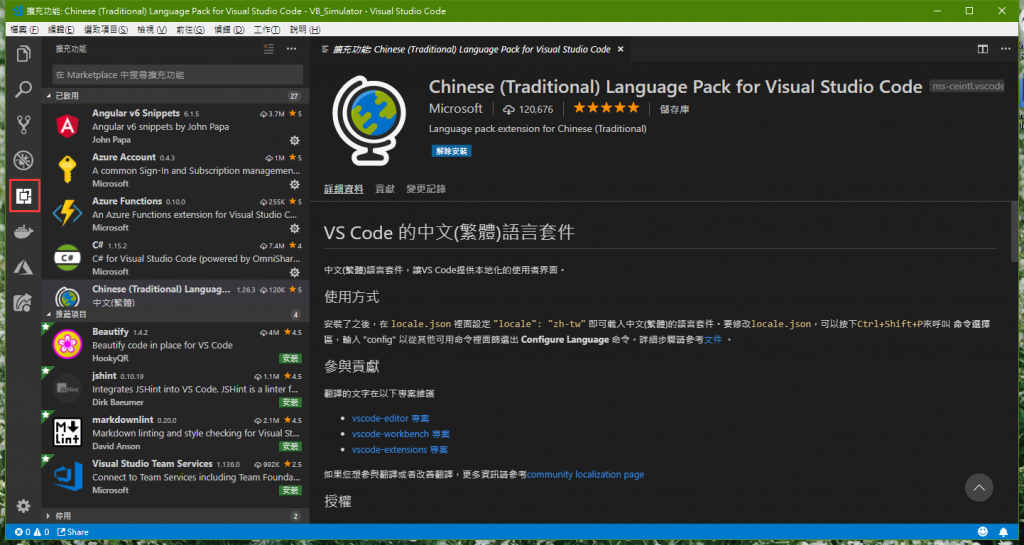This screenshot has width=1024, height=545.
Task: Select the Chinese (Traditional) Language Pack list item
Action: pos(175,294)
